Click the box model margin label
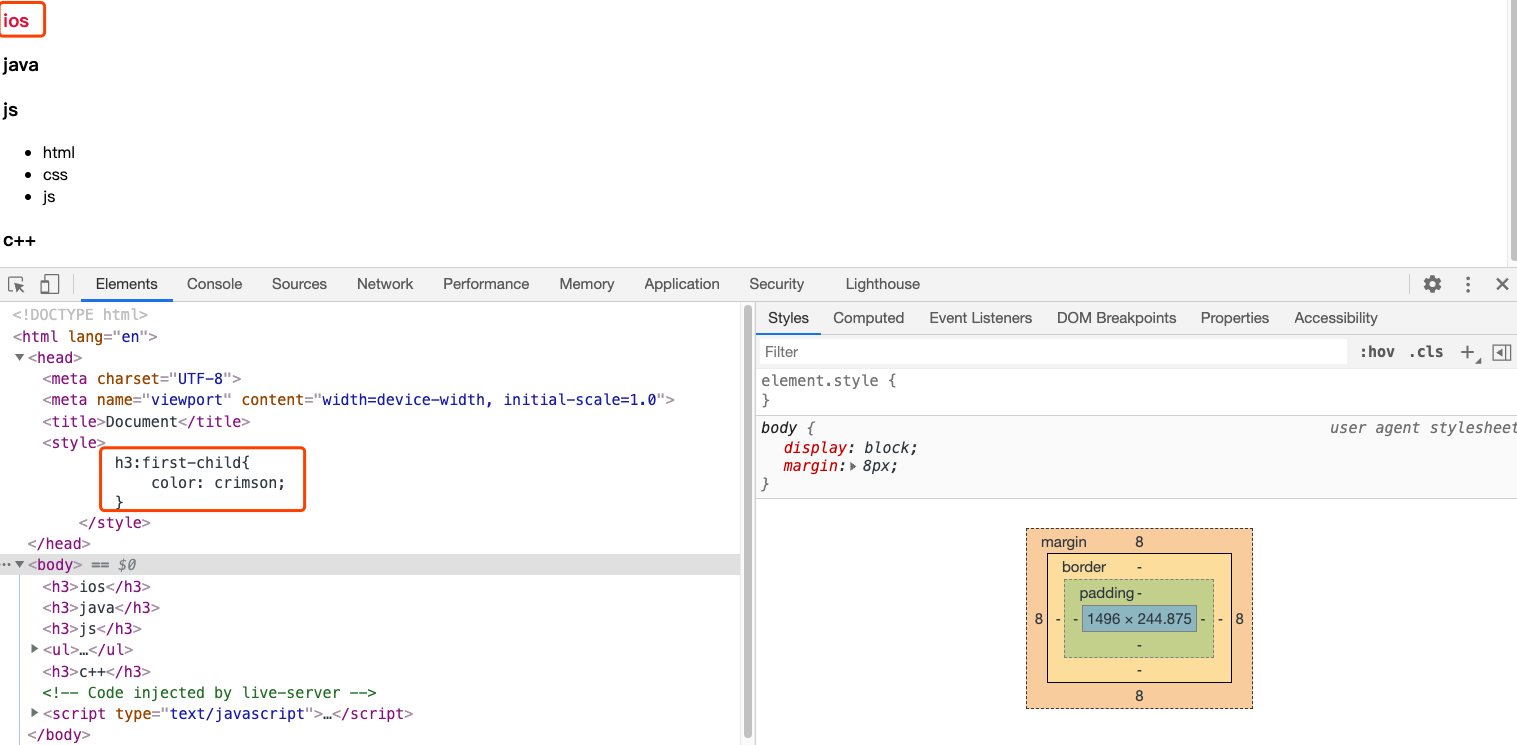 (1063, 542)
